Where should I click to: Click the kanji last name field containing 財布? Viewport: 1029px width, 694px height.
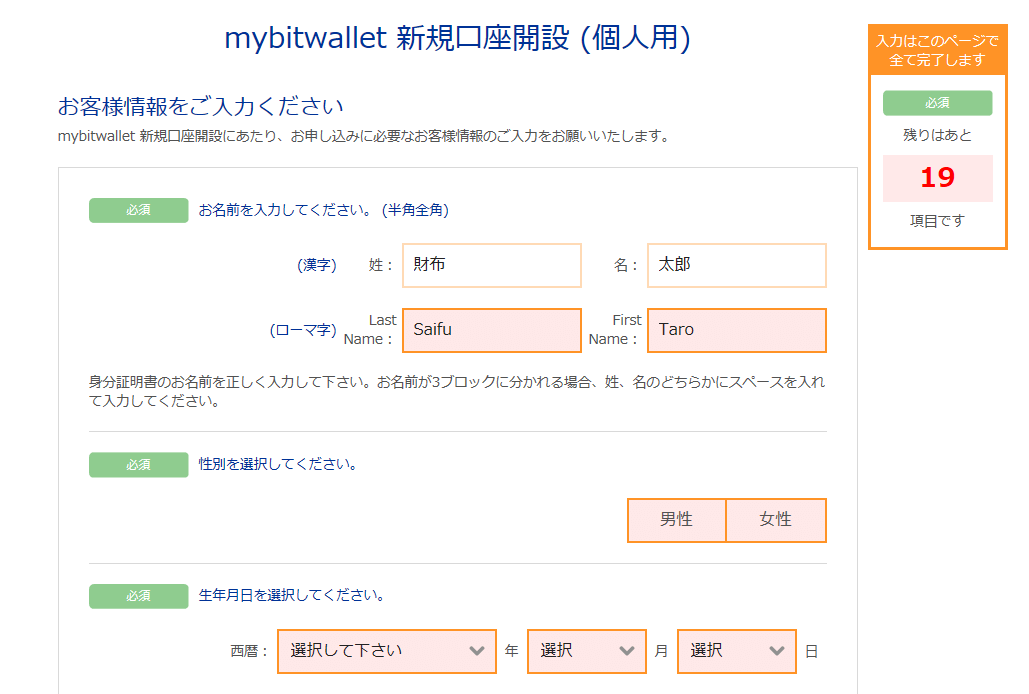[x=492, y=265]
